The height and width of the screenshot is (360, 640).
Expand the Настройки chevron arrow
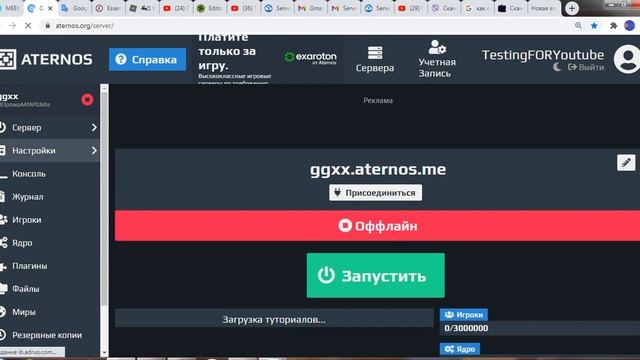coord(94,151)
